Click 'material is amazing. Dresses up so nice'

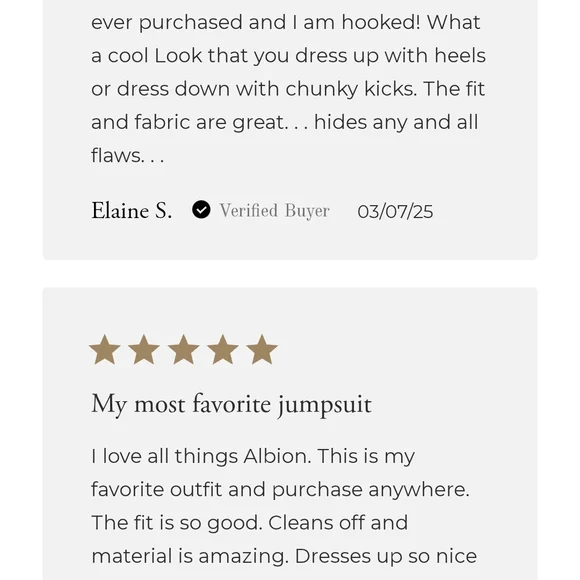284,556
